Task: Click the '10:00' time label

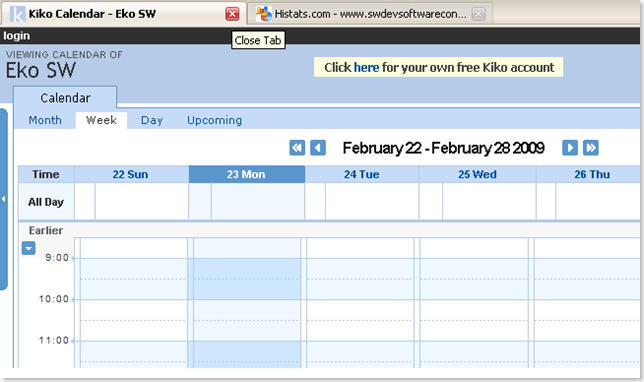Action: 54,299
